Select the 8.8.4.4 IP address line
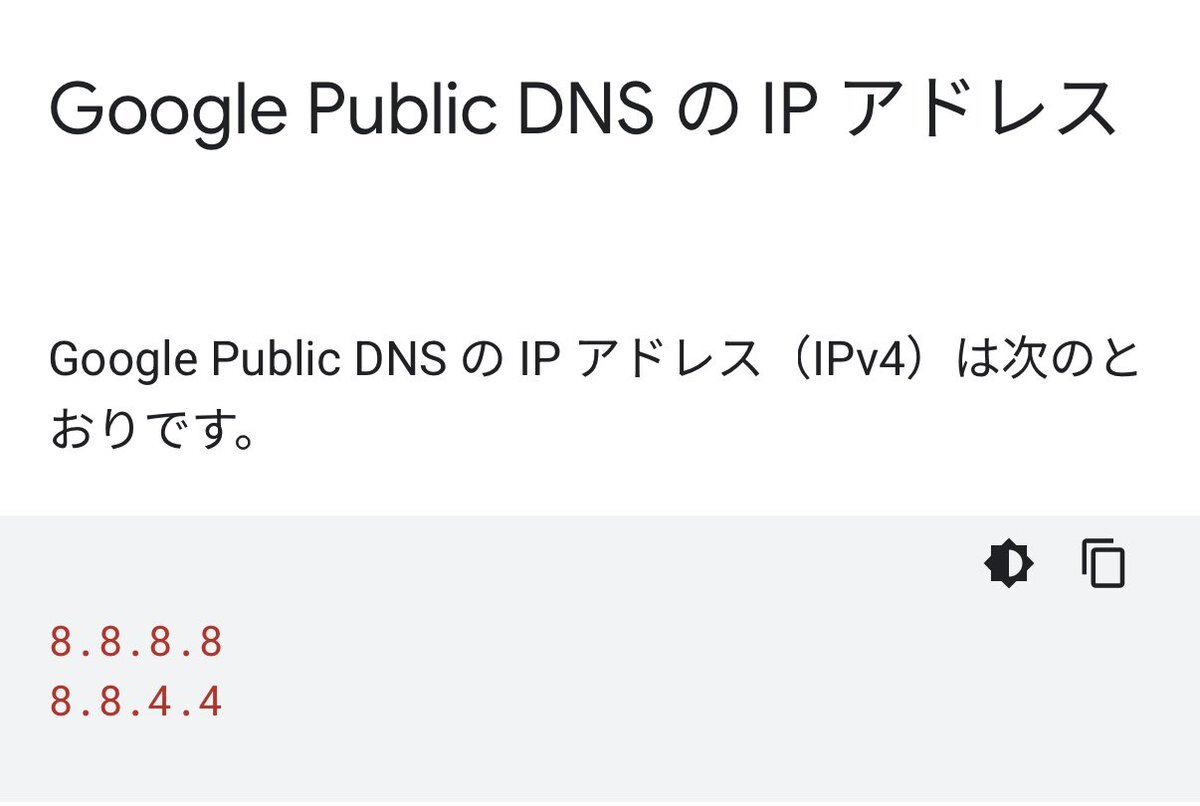 136,702
